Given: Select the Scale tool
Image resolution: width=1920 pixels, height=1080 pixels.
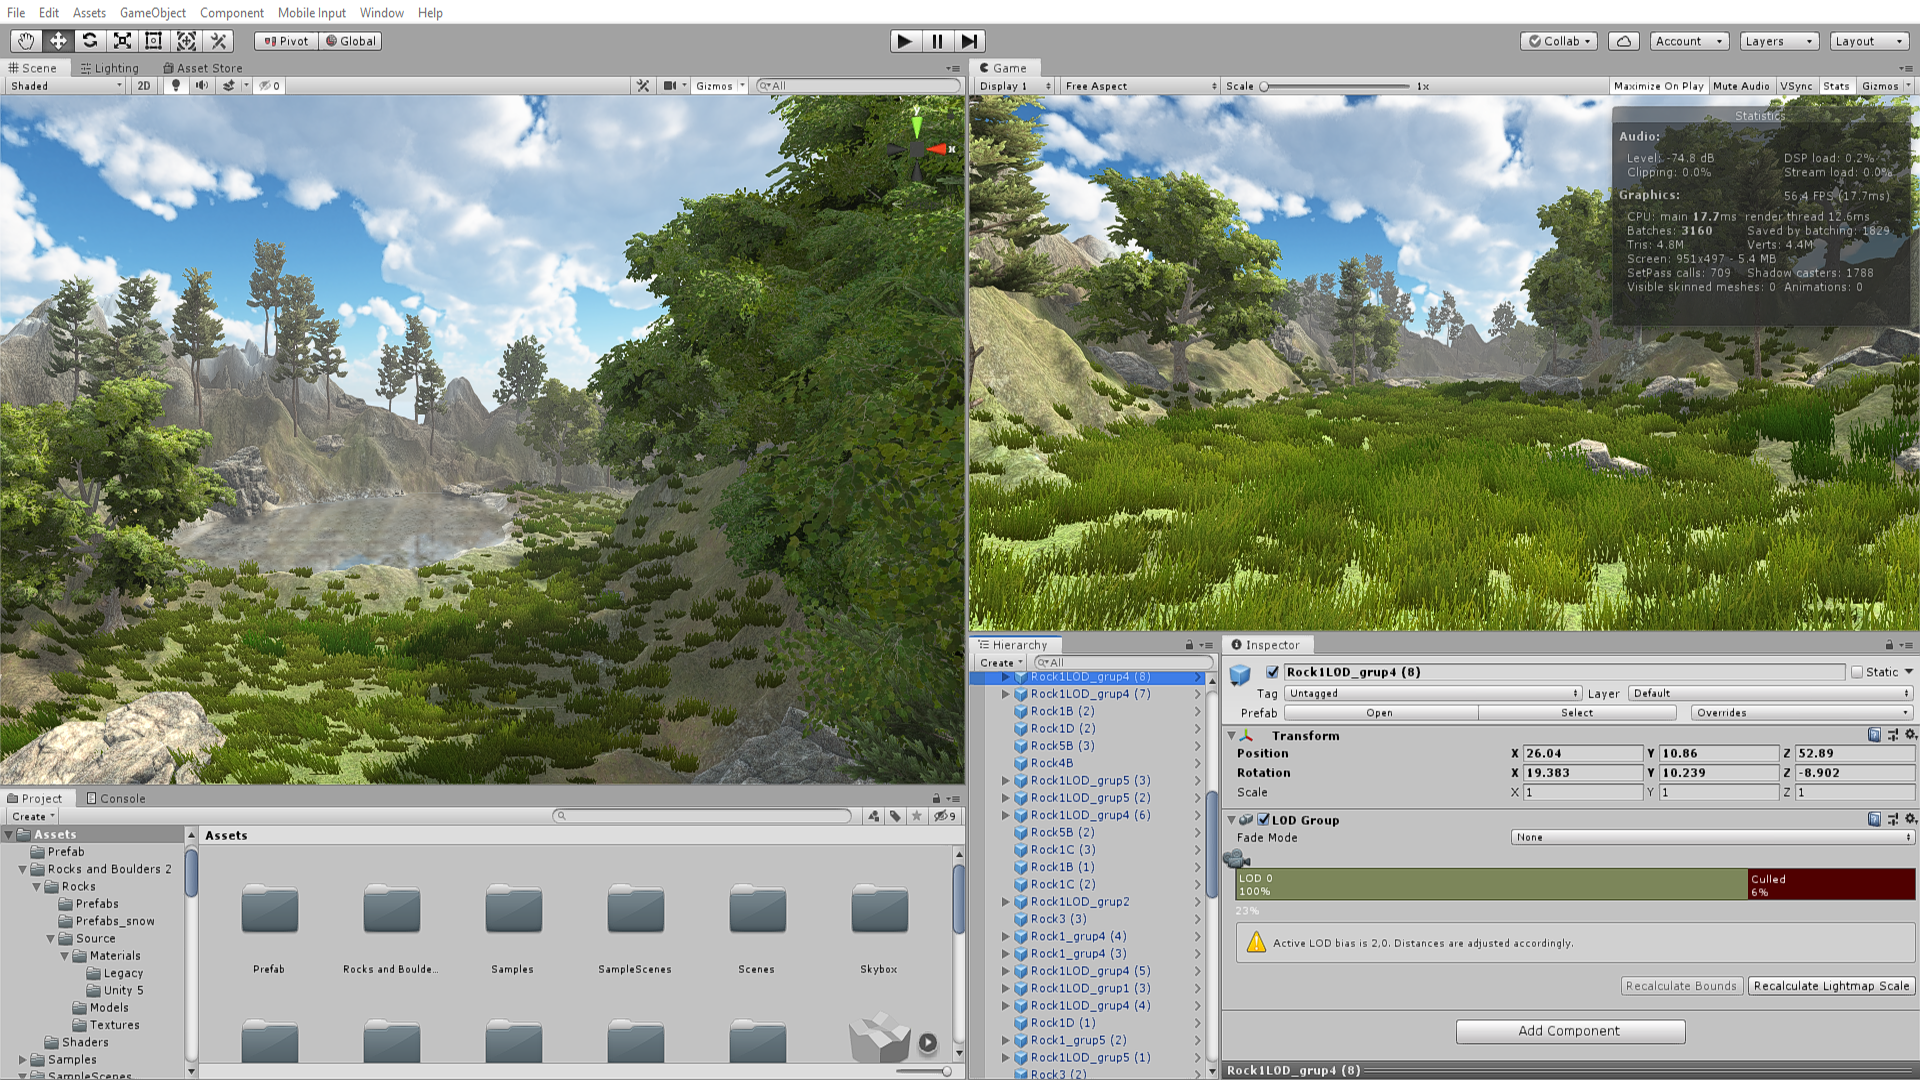Looking at the screenshot, I should 122,41.
